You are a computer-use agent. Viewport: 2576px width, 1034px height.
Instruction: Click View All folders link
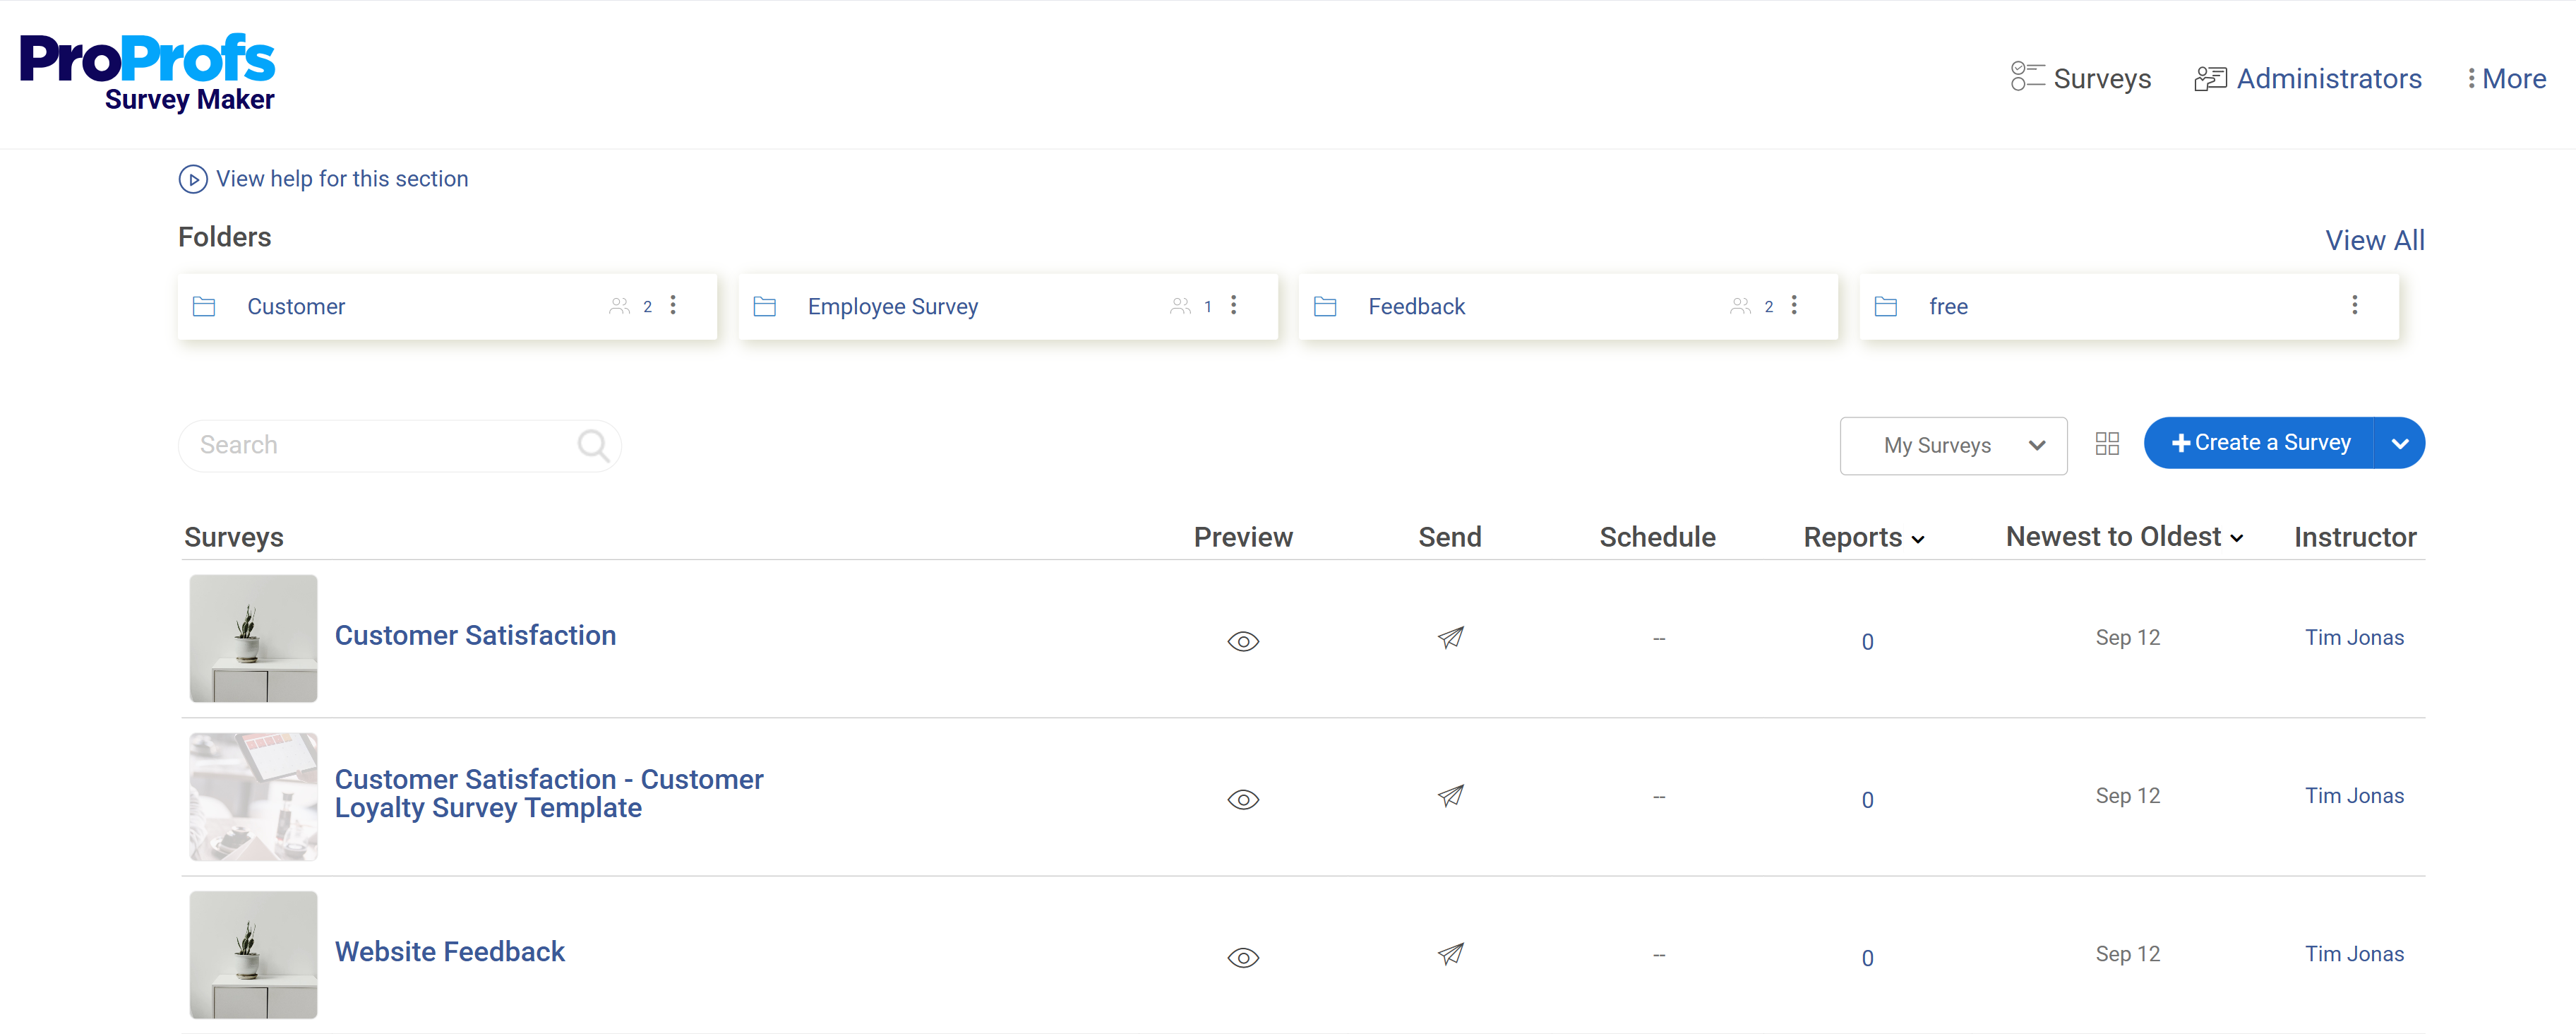point(2376,240)
